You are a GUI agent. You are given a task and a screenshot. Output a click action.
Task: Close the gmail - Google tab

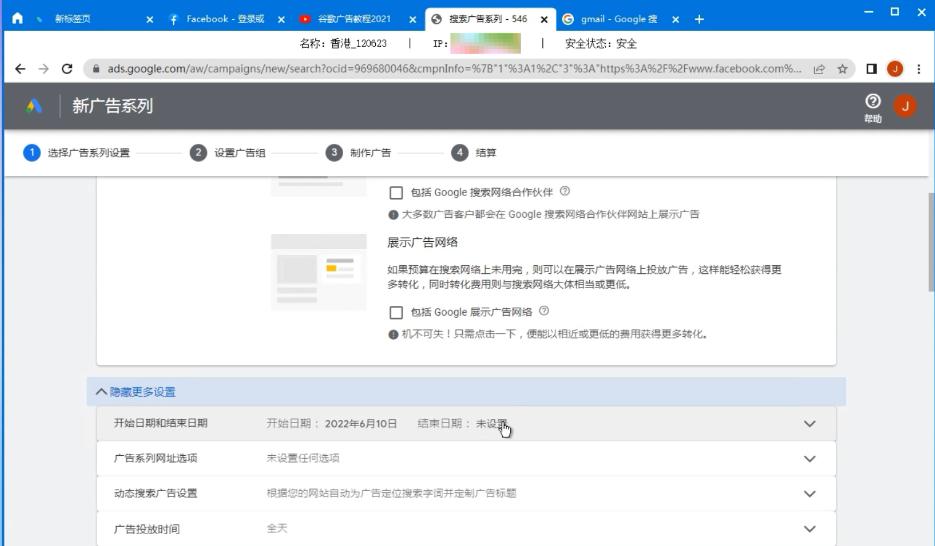[x=675, y=20]
